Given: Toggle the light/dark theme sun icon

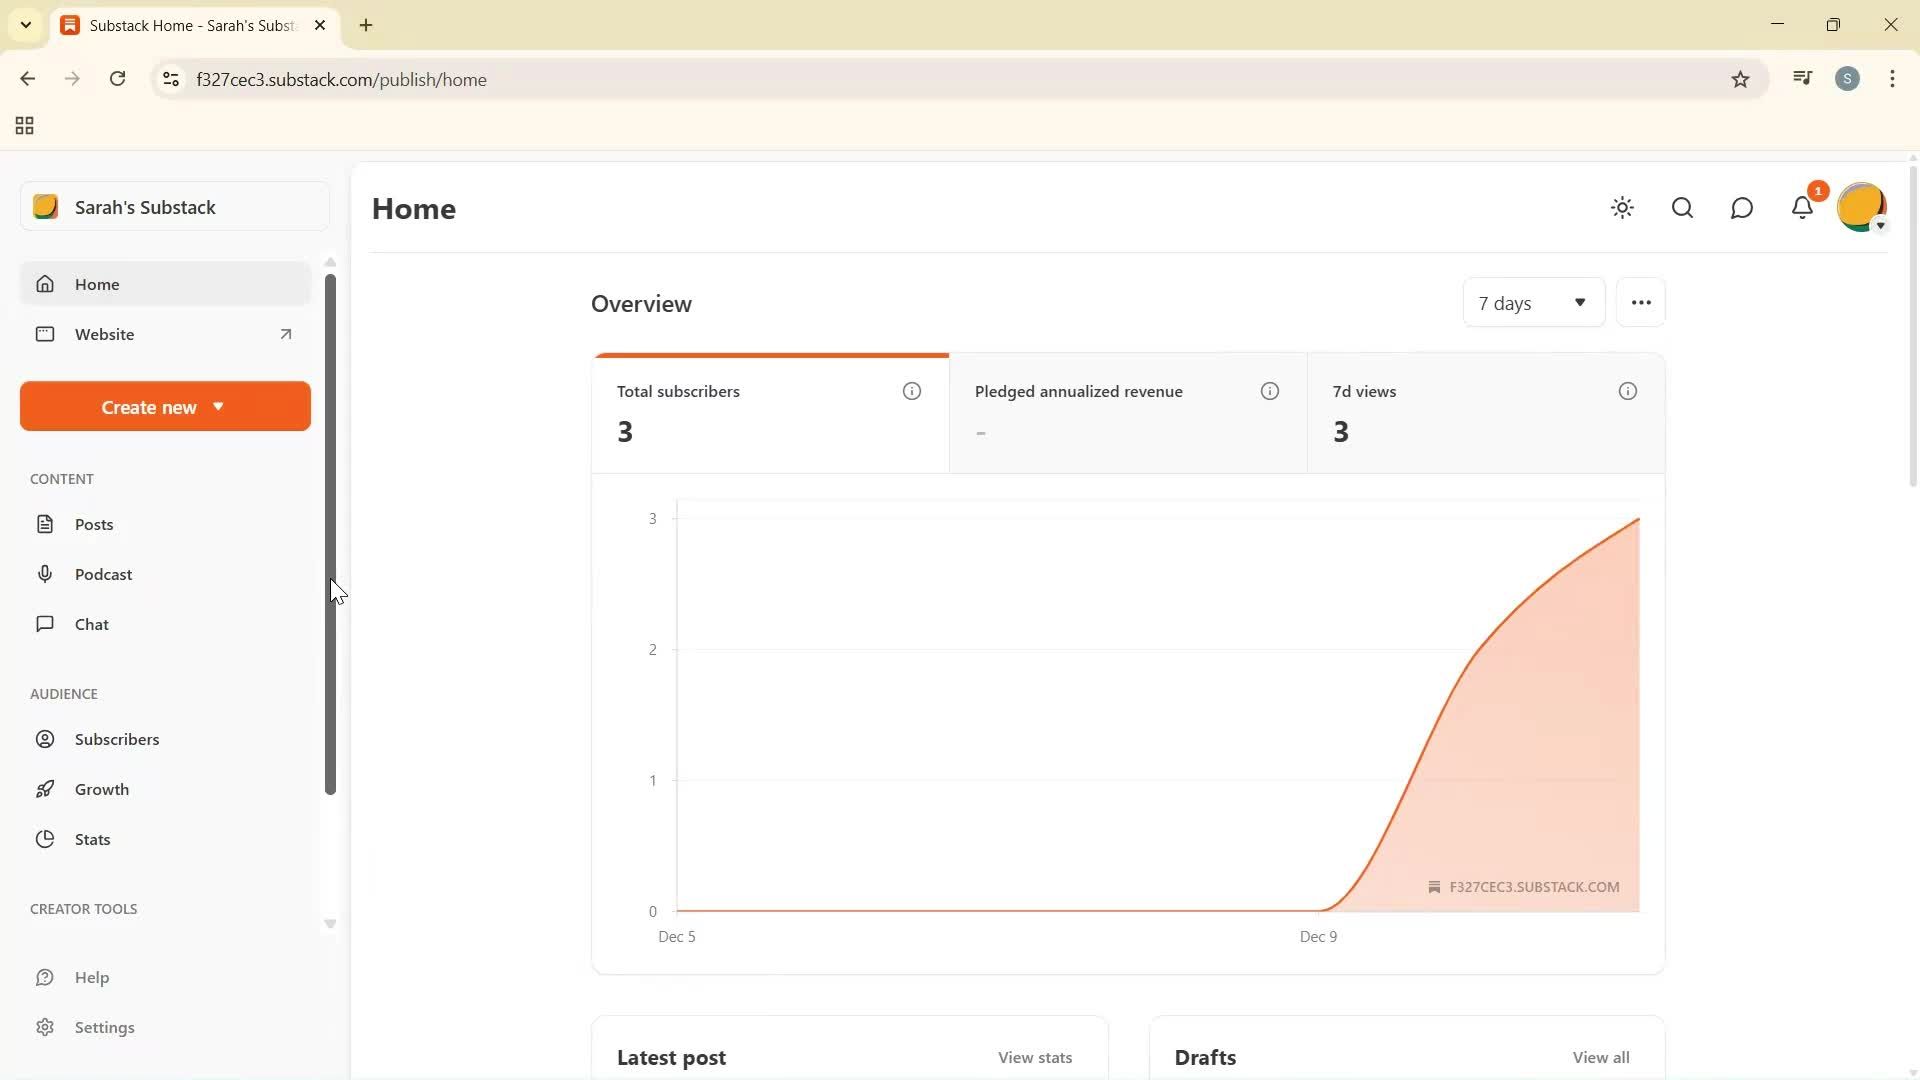Looking at the screenshot, I should [1622, 208].
